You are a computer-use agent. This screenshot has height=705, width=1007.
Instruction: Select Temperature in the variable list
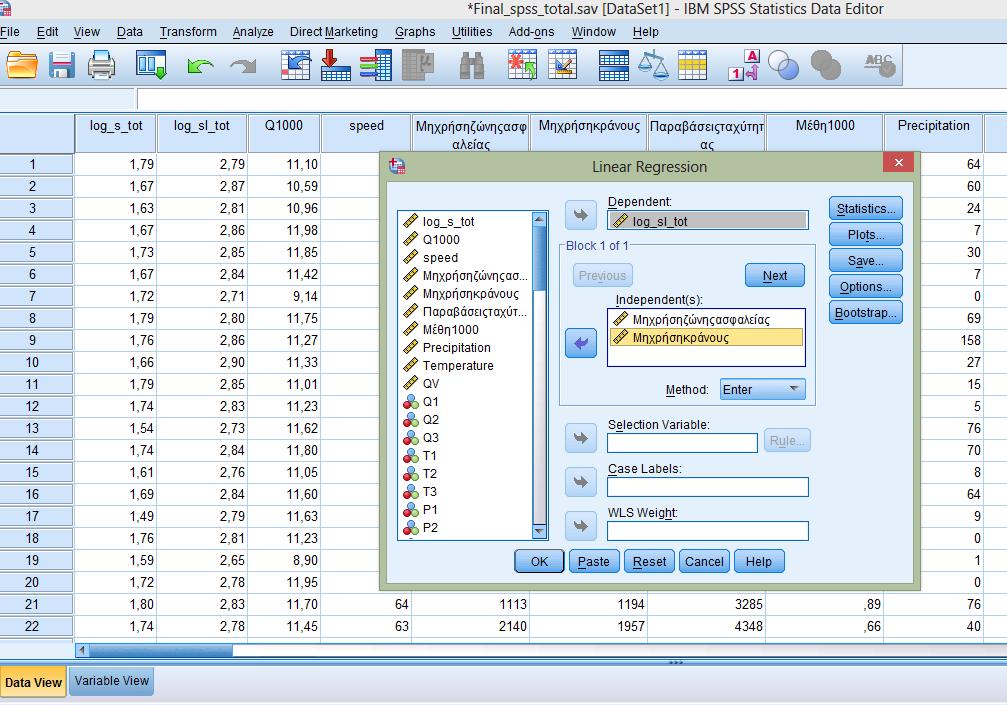[458, 365]
